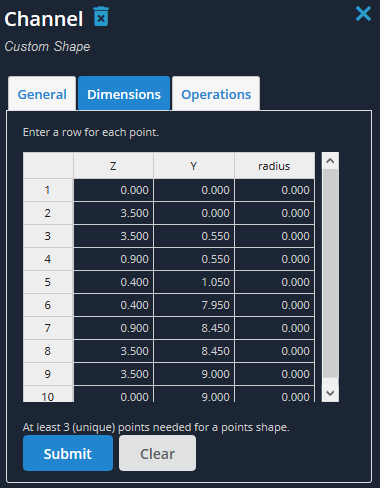
Task: Click the Y column header
Action: (x=194, y=166)
